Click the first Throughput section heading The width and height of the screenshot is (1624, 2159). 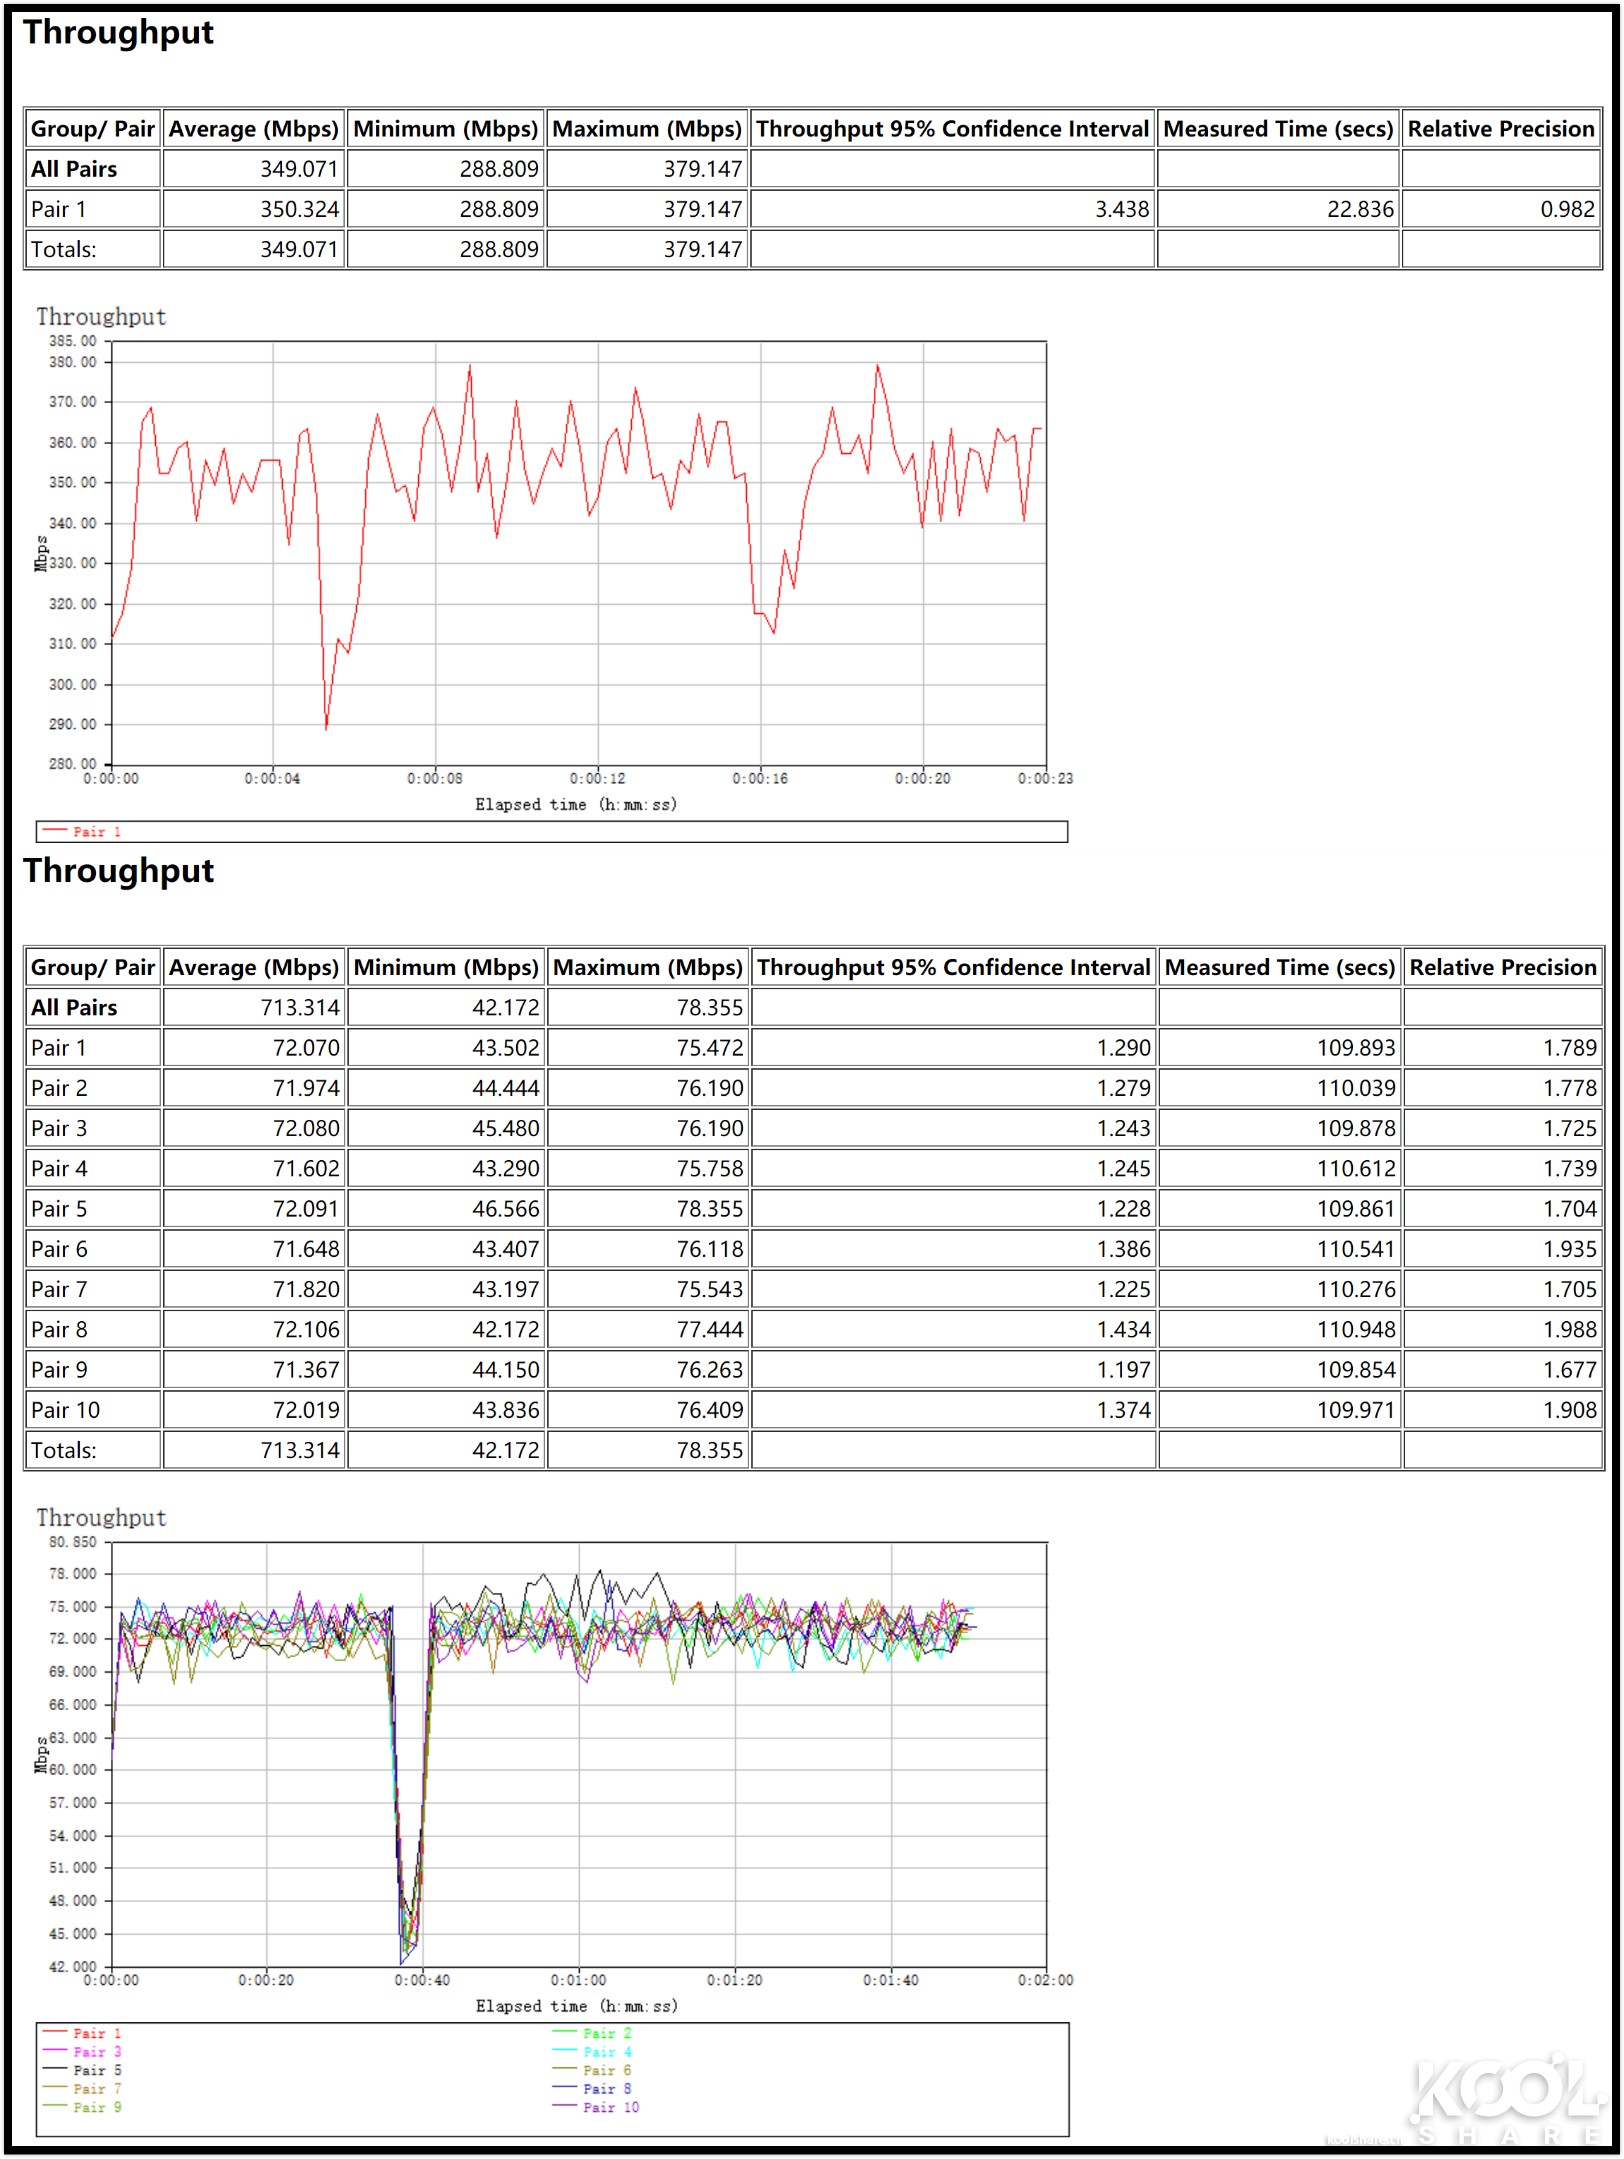click(118, 33)
